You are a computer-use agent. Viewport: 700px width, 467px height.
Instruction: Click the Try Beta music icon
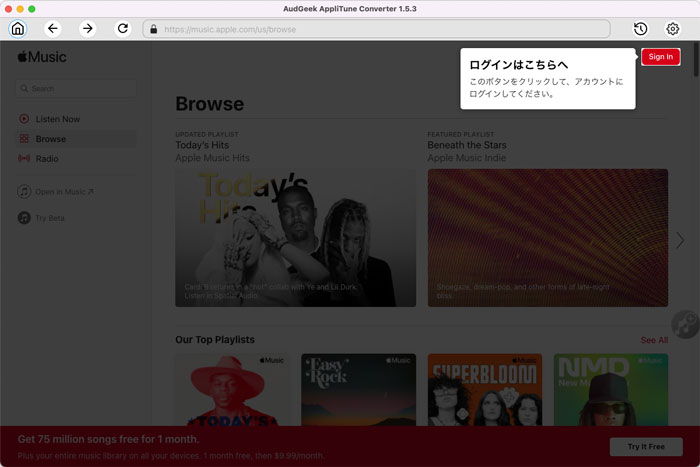(24, 218)
